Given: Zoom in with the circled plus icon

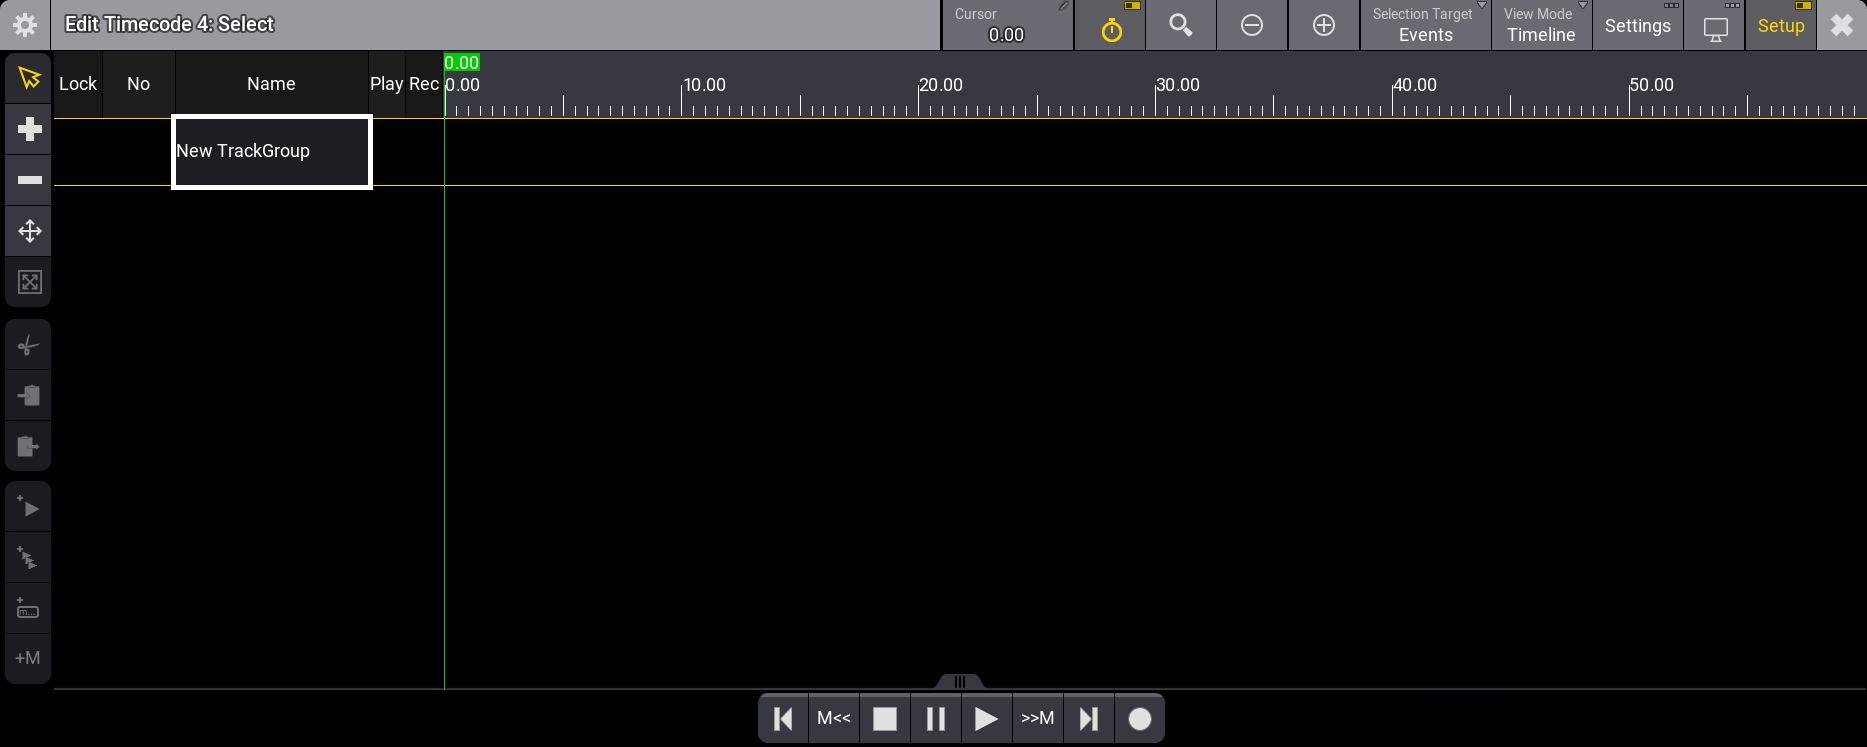Looking at the screenshot, I should pos(1323,26).
